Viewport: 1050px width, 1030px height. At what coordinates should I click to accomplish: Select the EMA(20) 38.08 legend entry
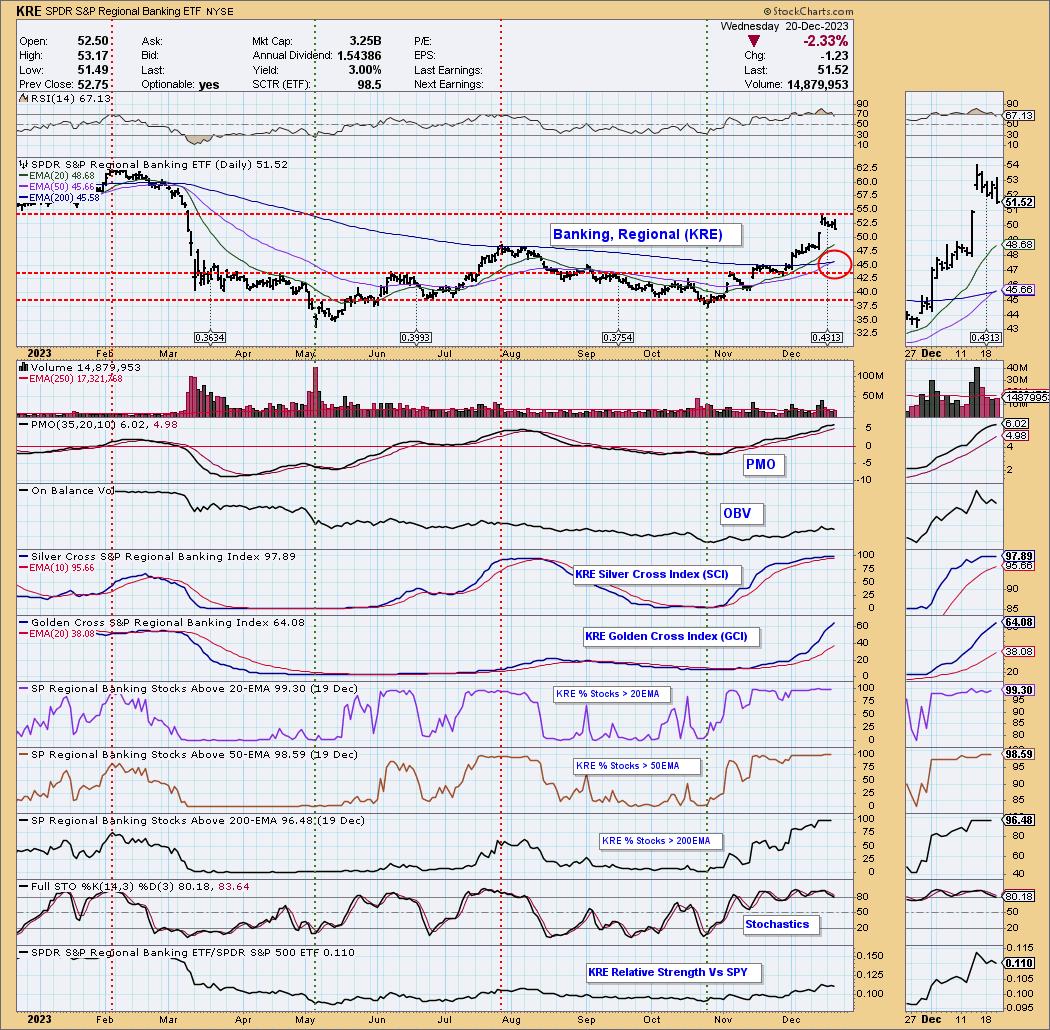click(57, 633)
